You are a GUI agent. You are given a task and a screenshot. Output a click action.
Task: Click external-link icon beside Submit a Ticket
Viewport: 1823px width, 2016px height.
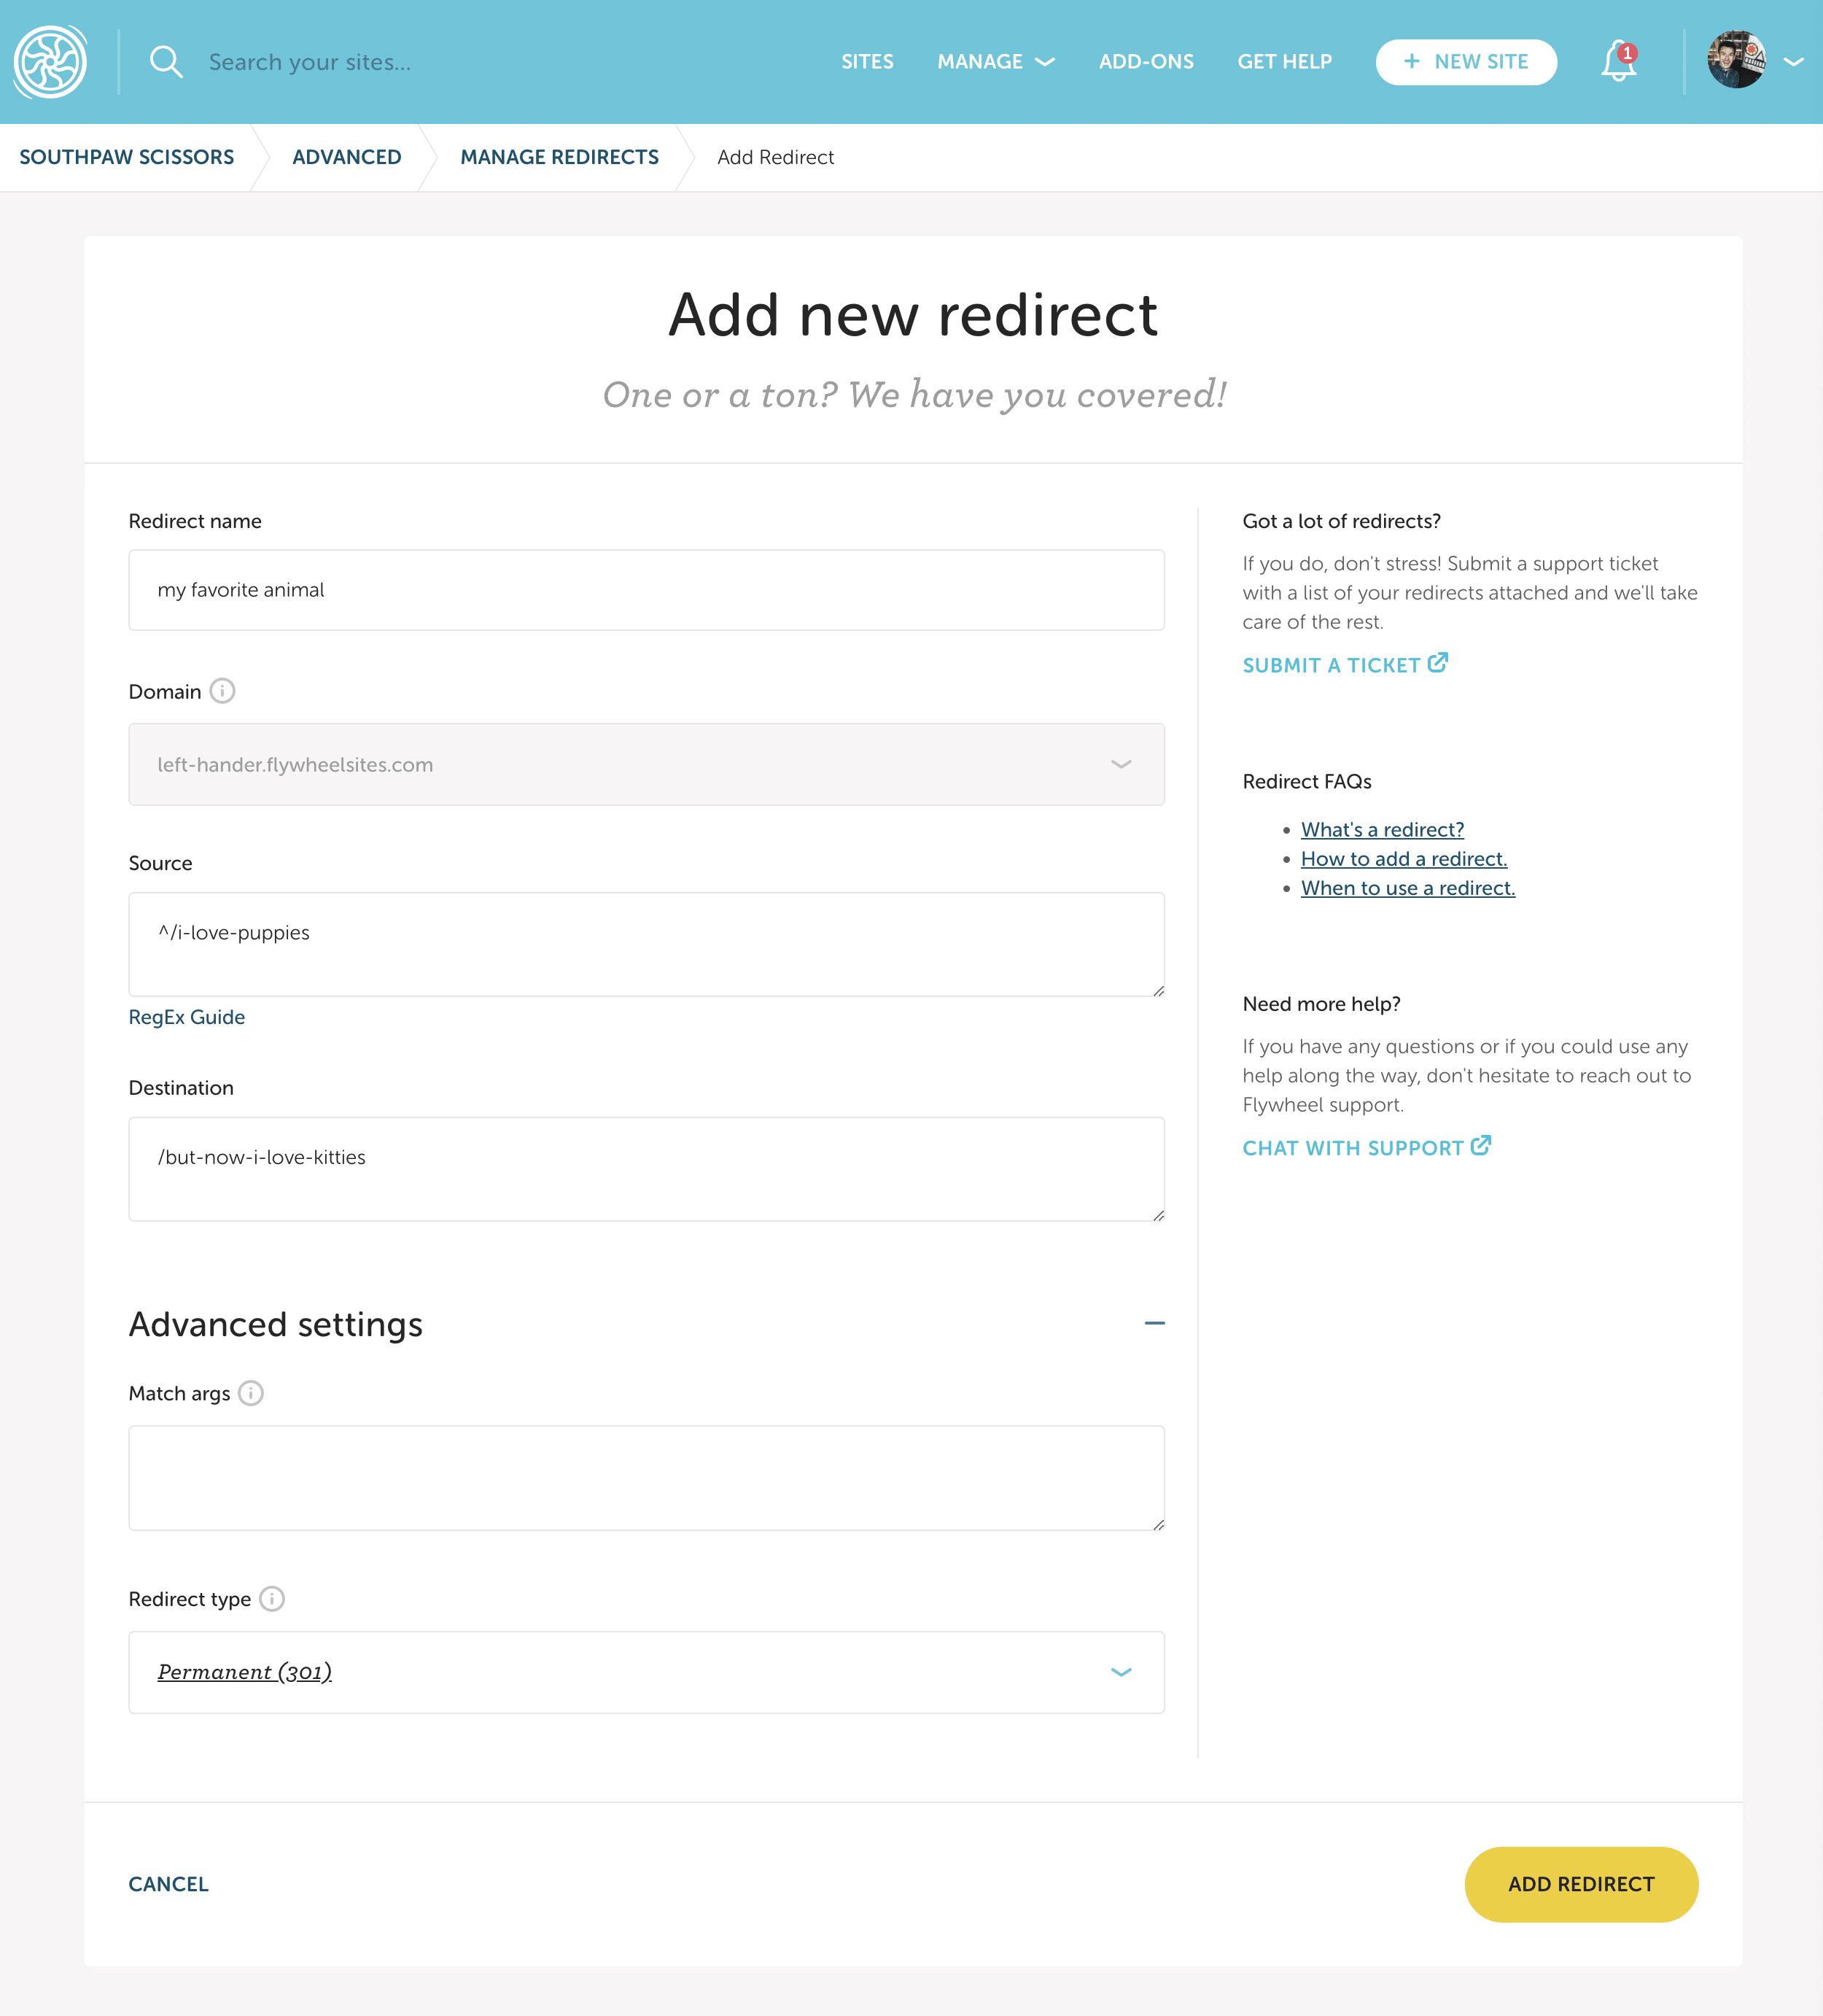point(1437,663)
